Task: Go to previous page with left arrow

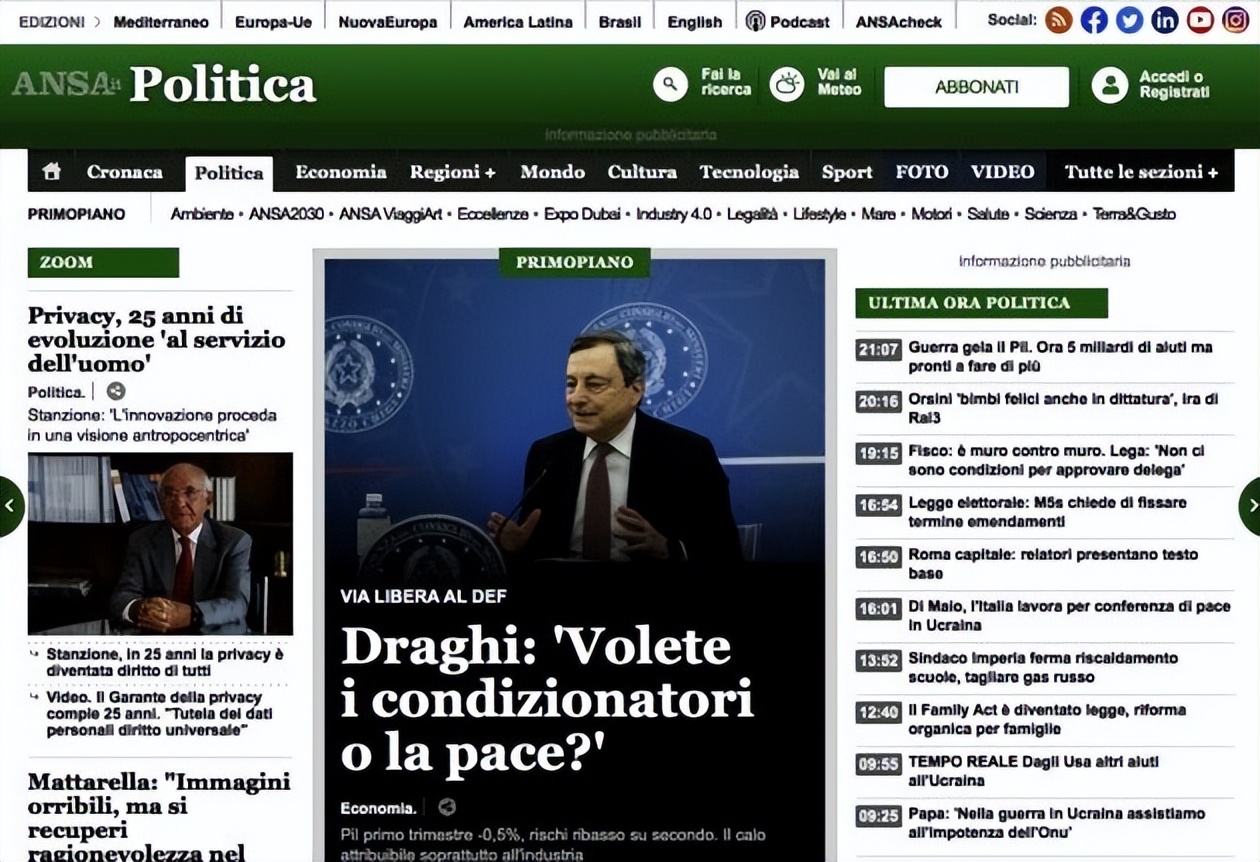Action: [x=11, y=507]
